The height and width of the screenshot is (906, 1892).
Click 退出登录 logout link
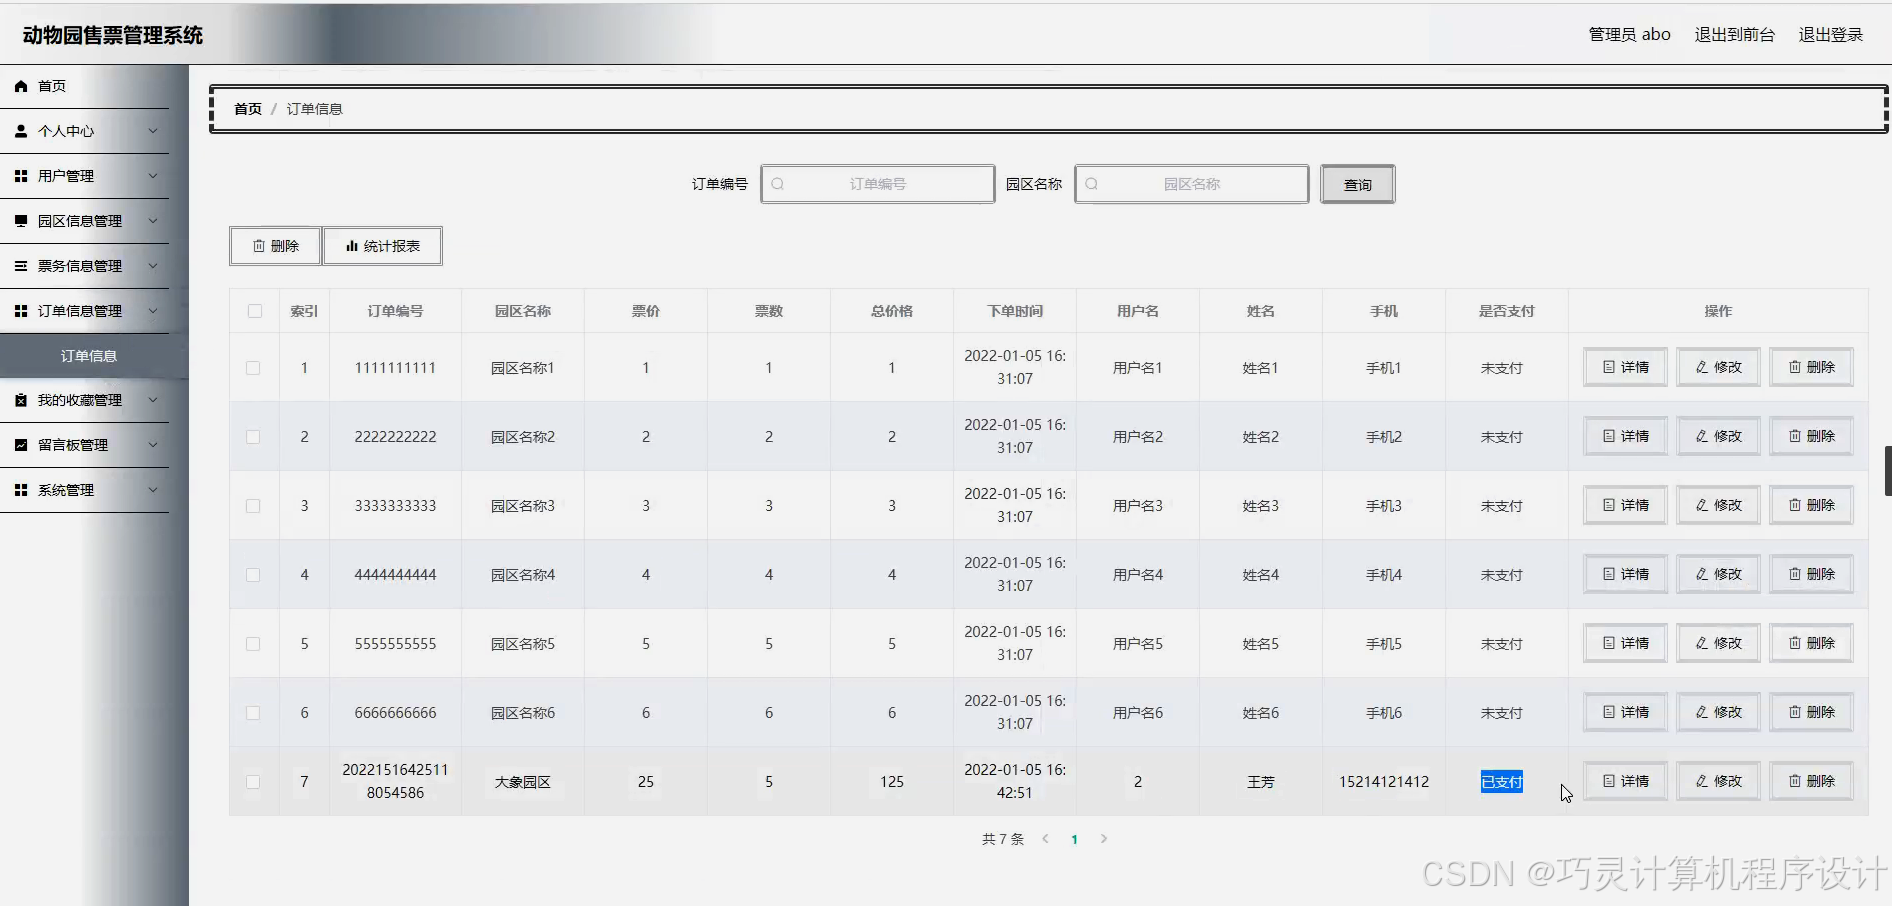(1831, 34)
